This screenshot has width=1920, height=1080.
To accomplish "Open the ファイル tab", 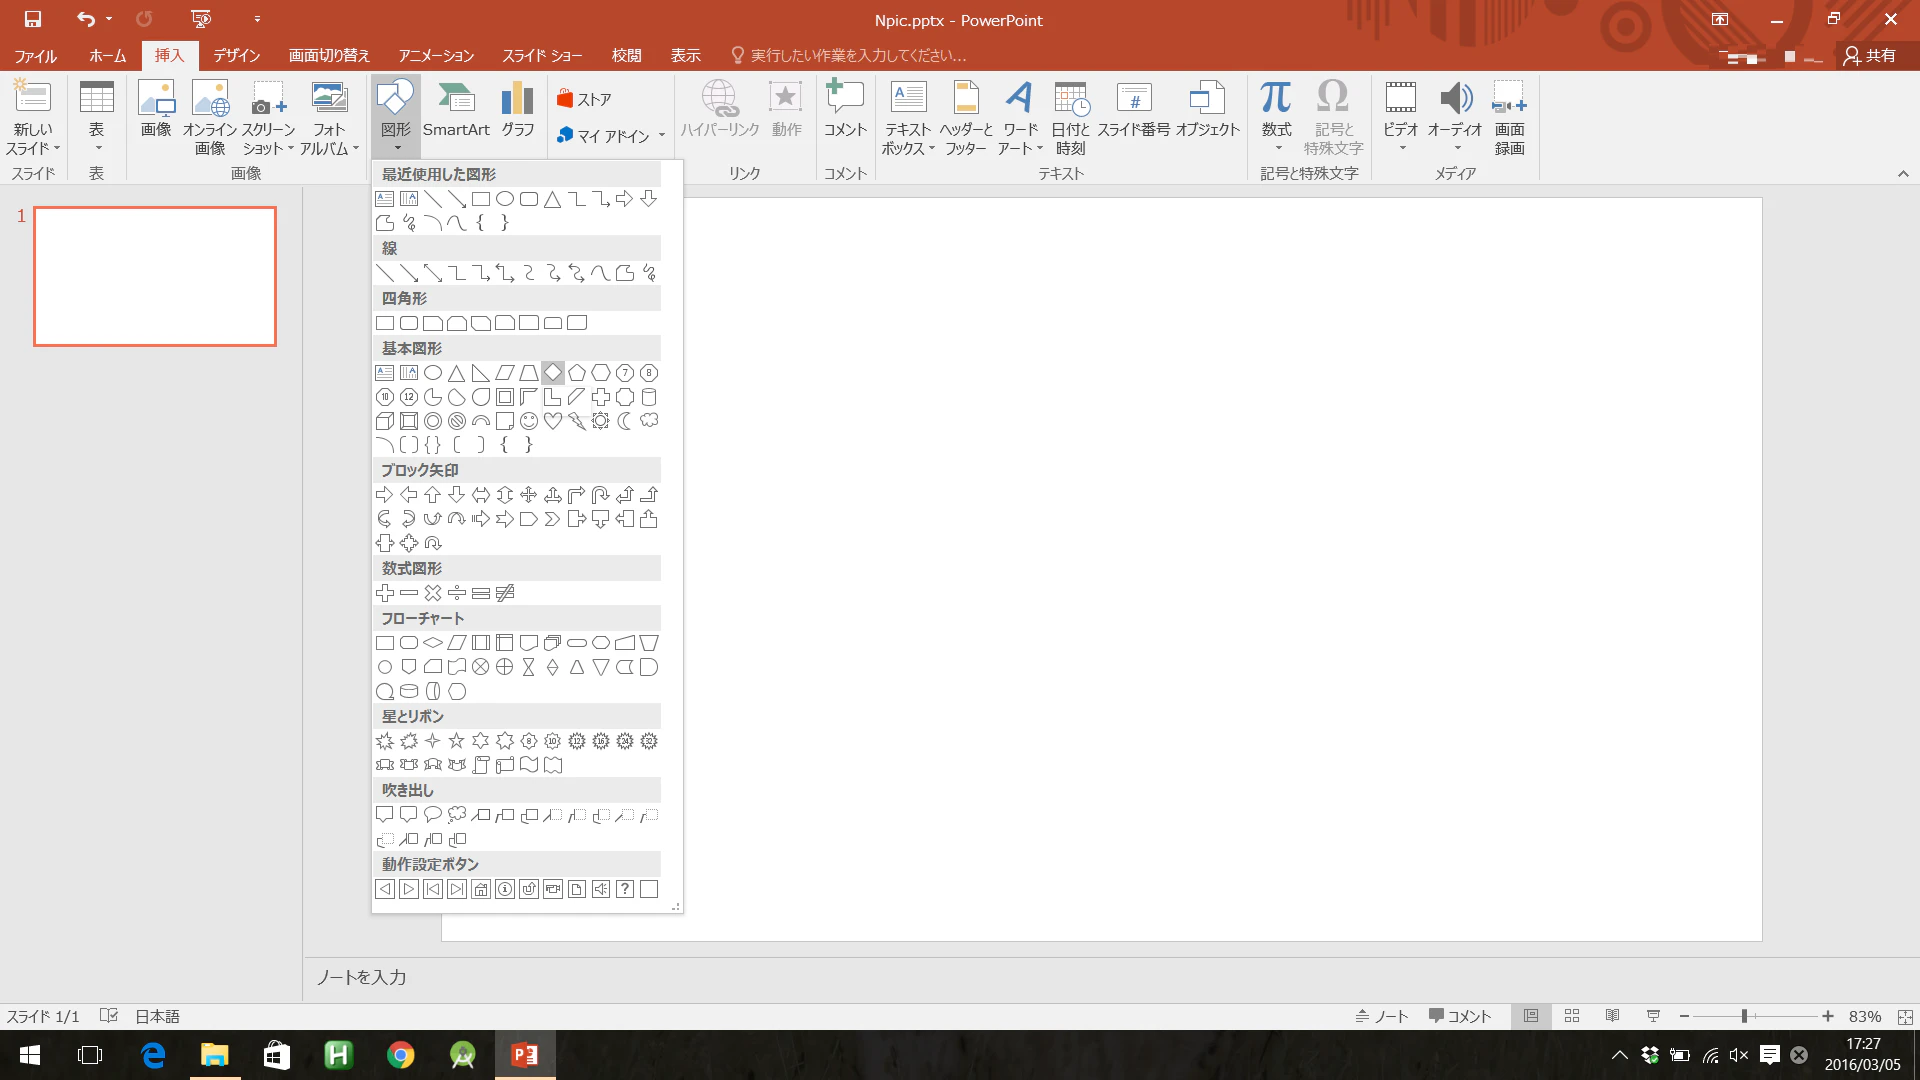I will [36, 55].
